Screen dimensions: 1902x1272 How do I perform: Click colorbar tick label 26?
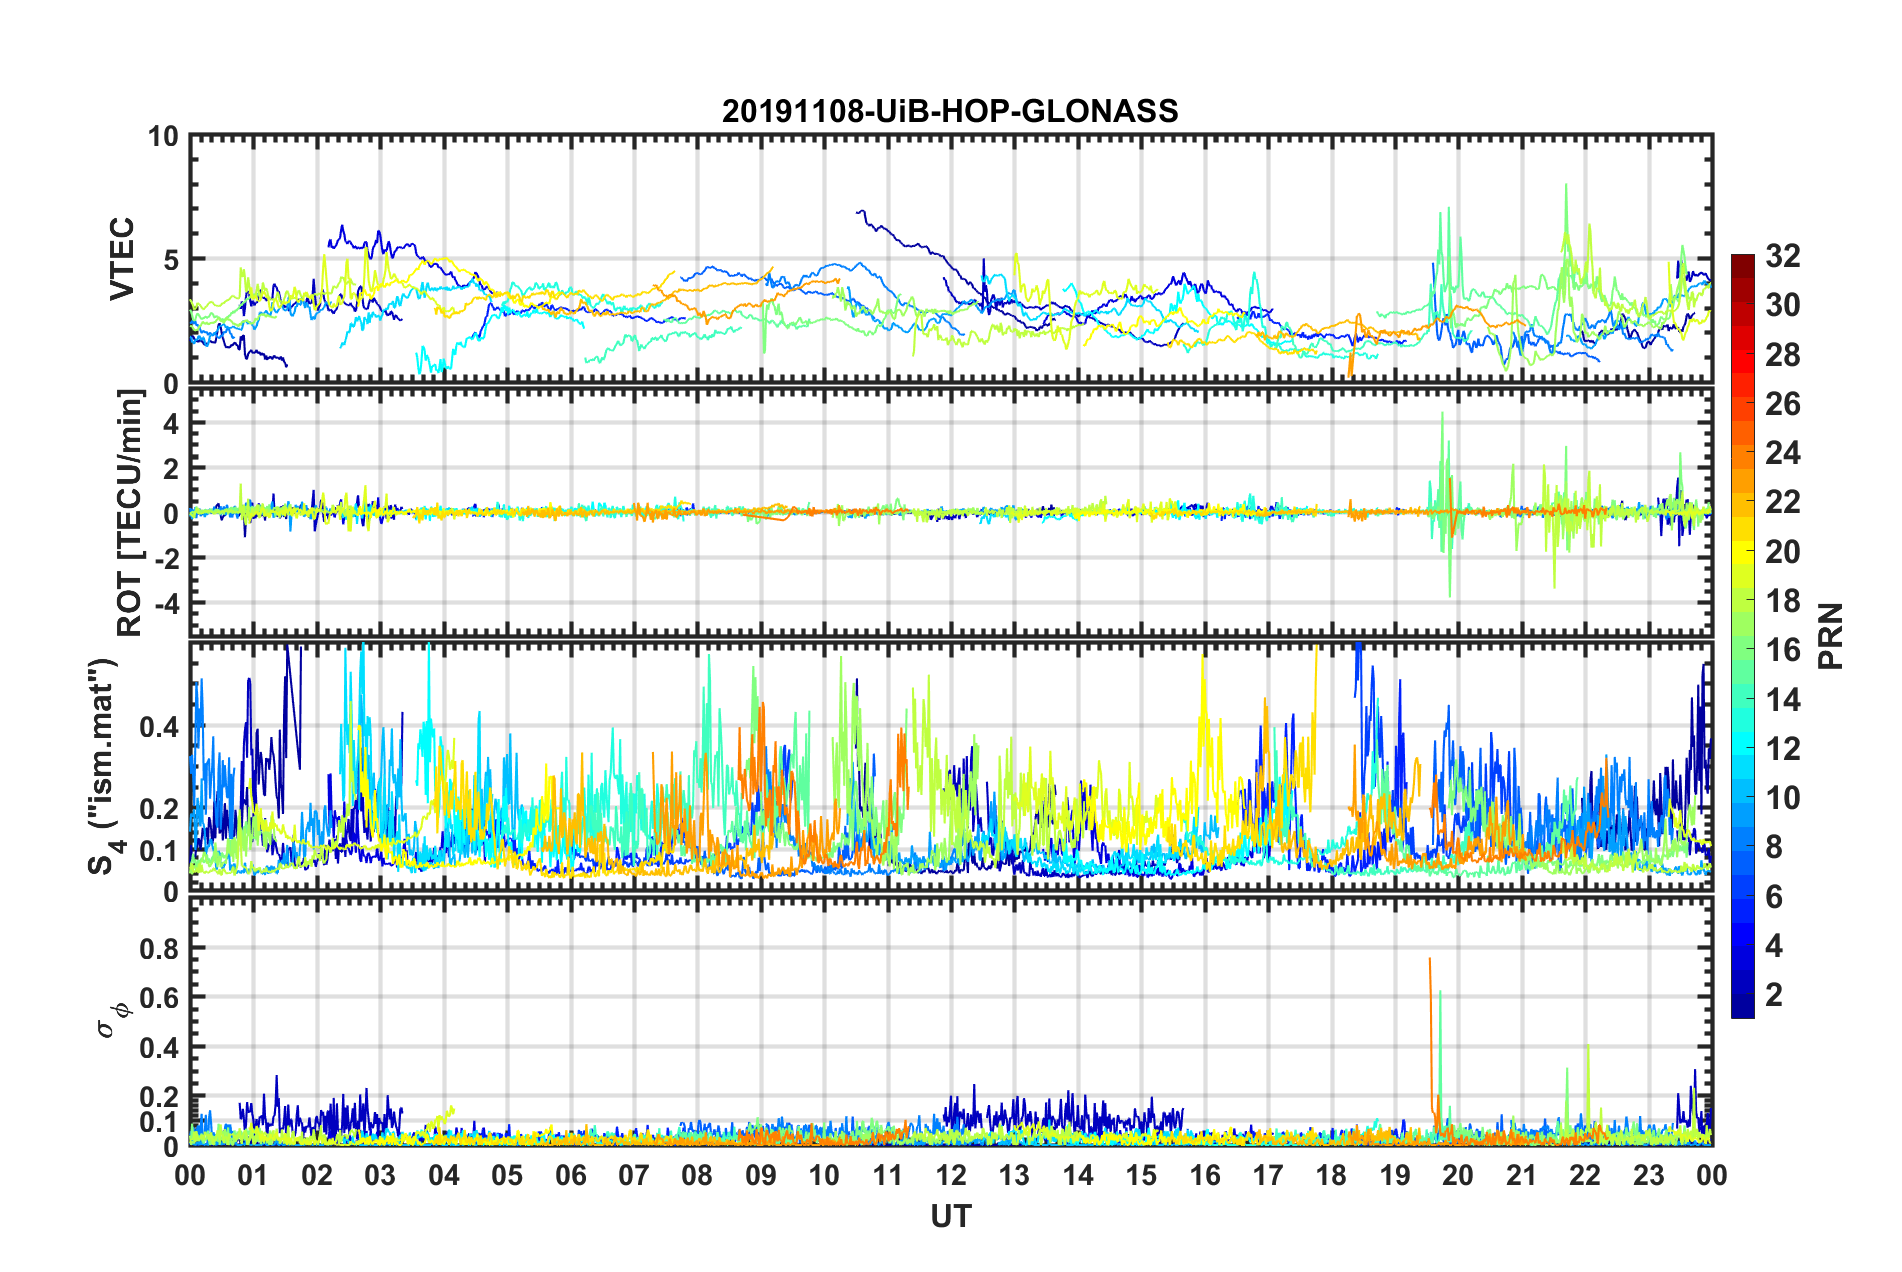tap(1783, 404)
